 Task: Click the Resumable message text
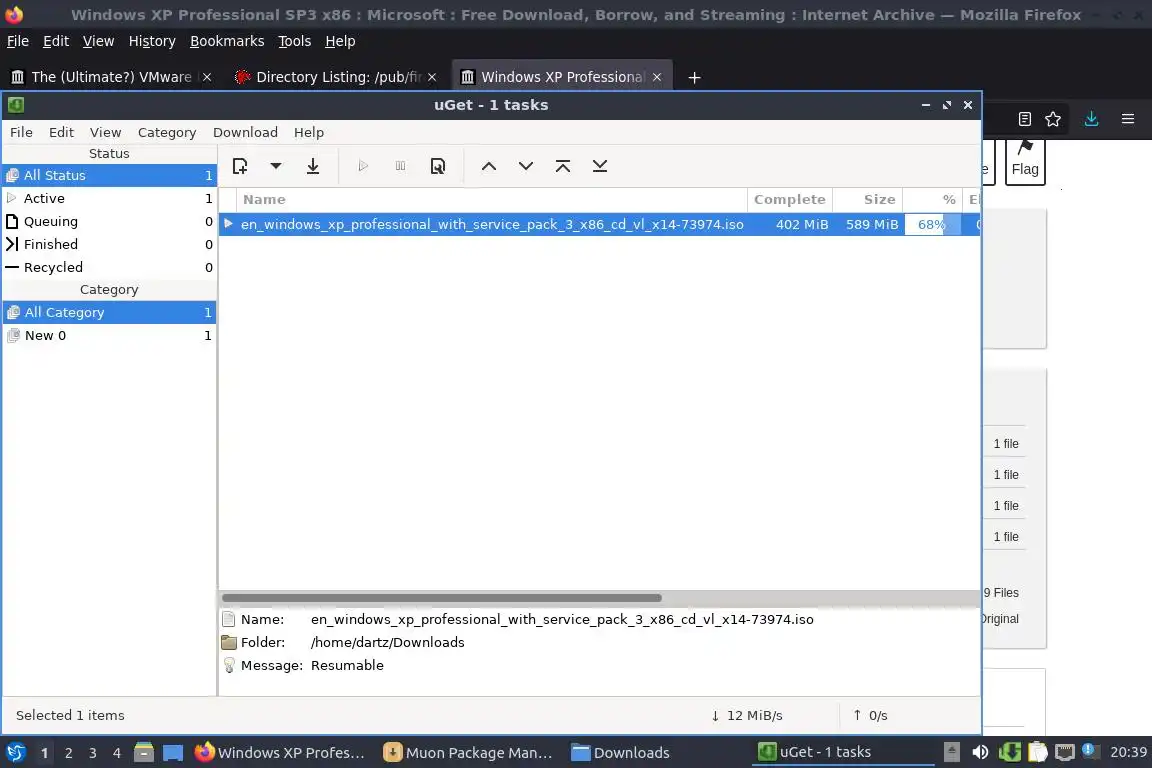tap(347, 665)
